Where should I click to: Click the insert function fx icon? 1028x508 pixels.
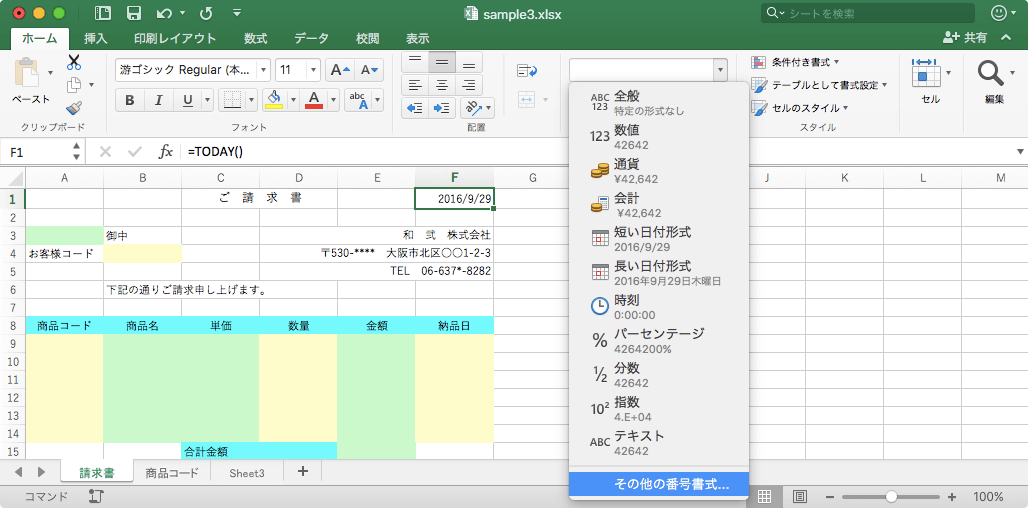pos(166,152)
